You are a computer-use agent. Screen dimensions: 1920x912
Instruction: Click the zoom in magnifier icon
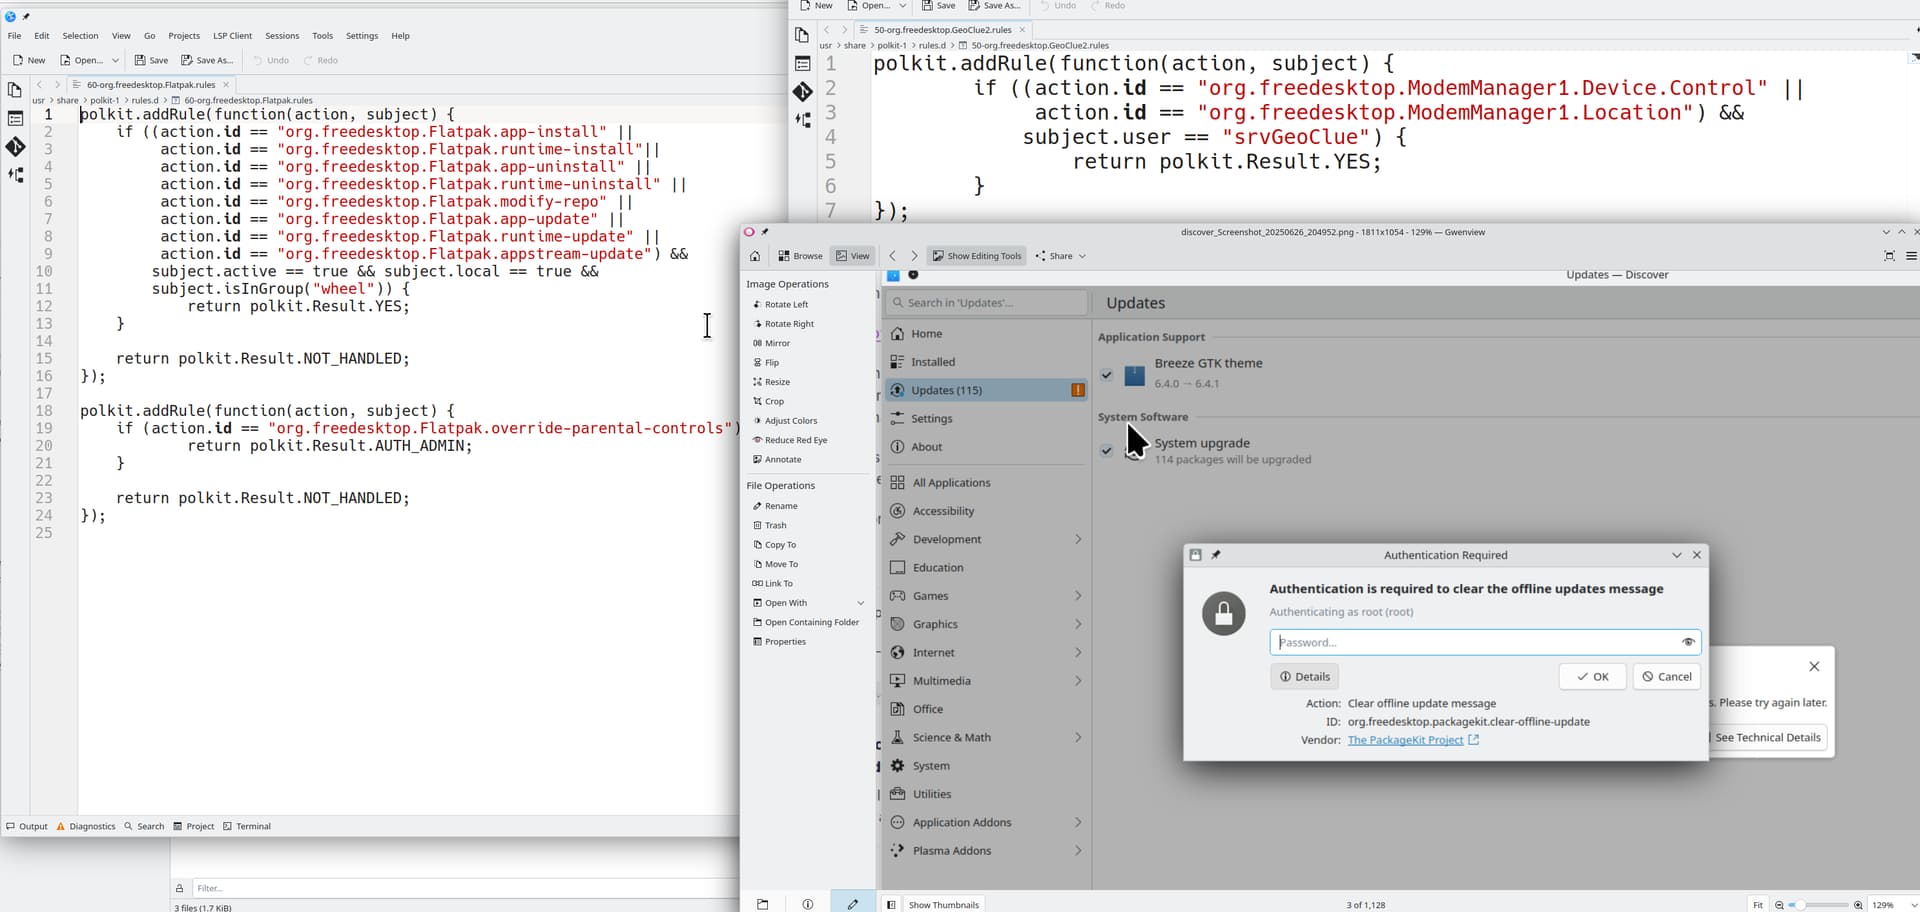[x=1858, y=905]
